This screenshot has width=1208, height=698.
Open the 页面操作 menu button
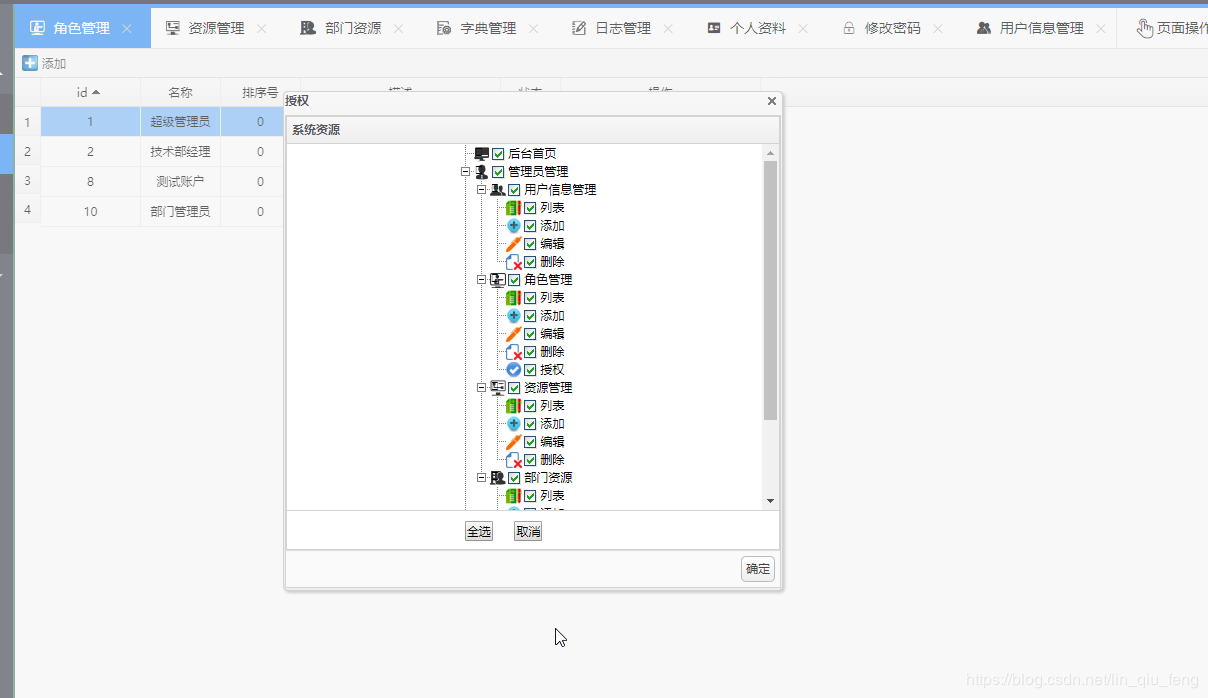pyautogui.click(x=1172, y=28)
